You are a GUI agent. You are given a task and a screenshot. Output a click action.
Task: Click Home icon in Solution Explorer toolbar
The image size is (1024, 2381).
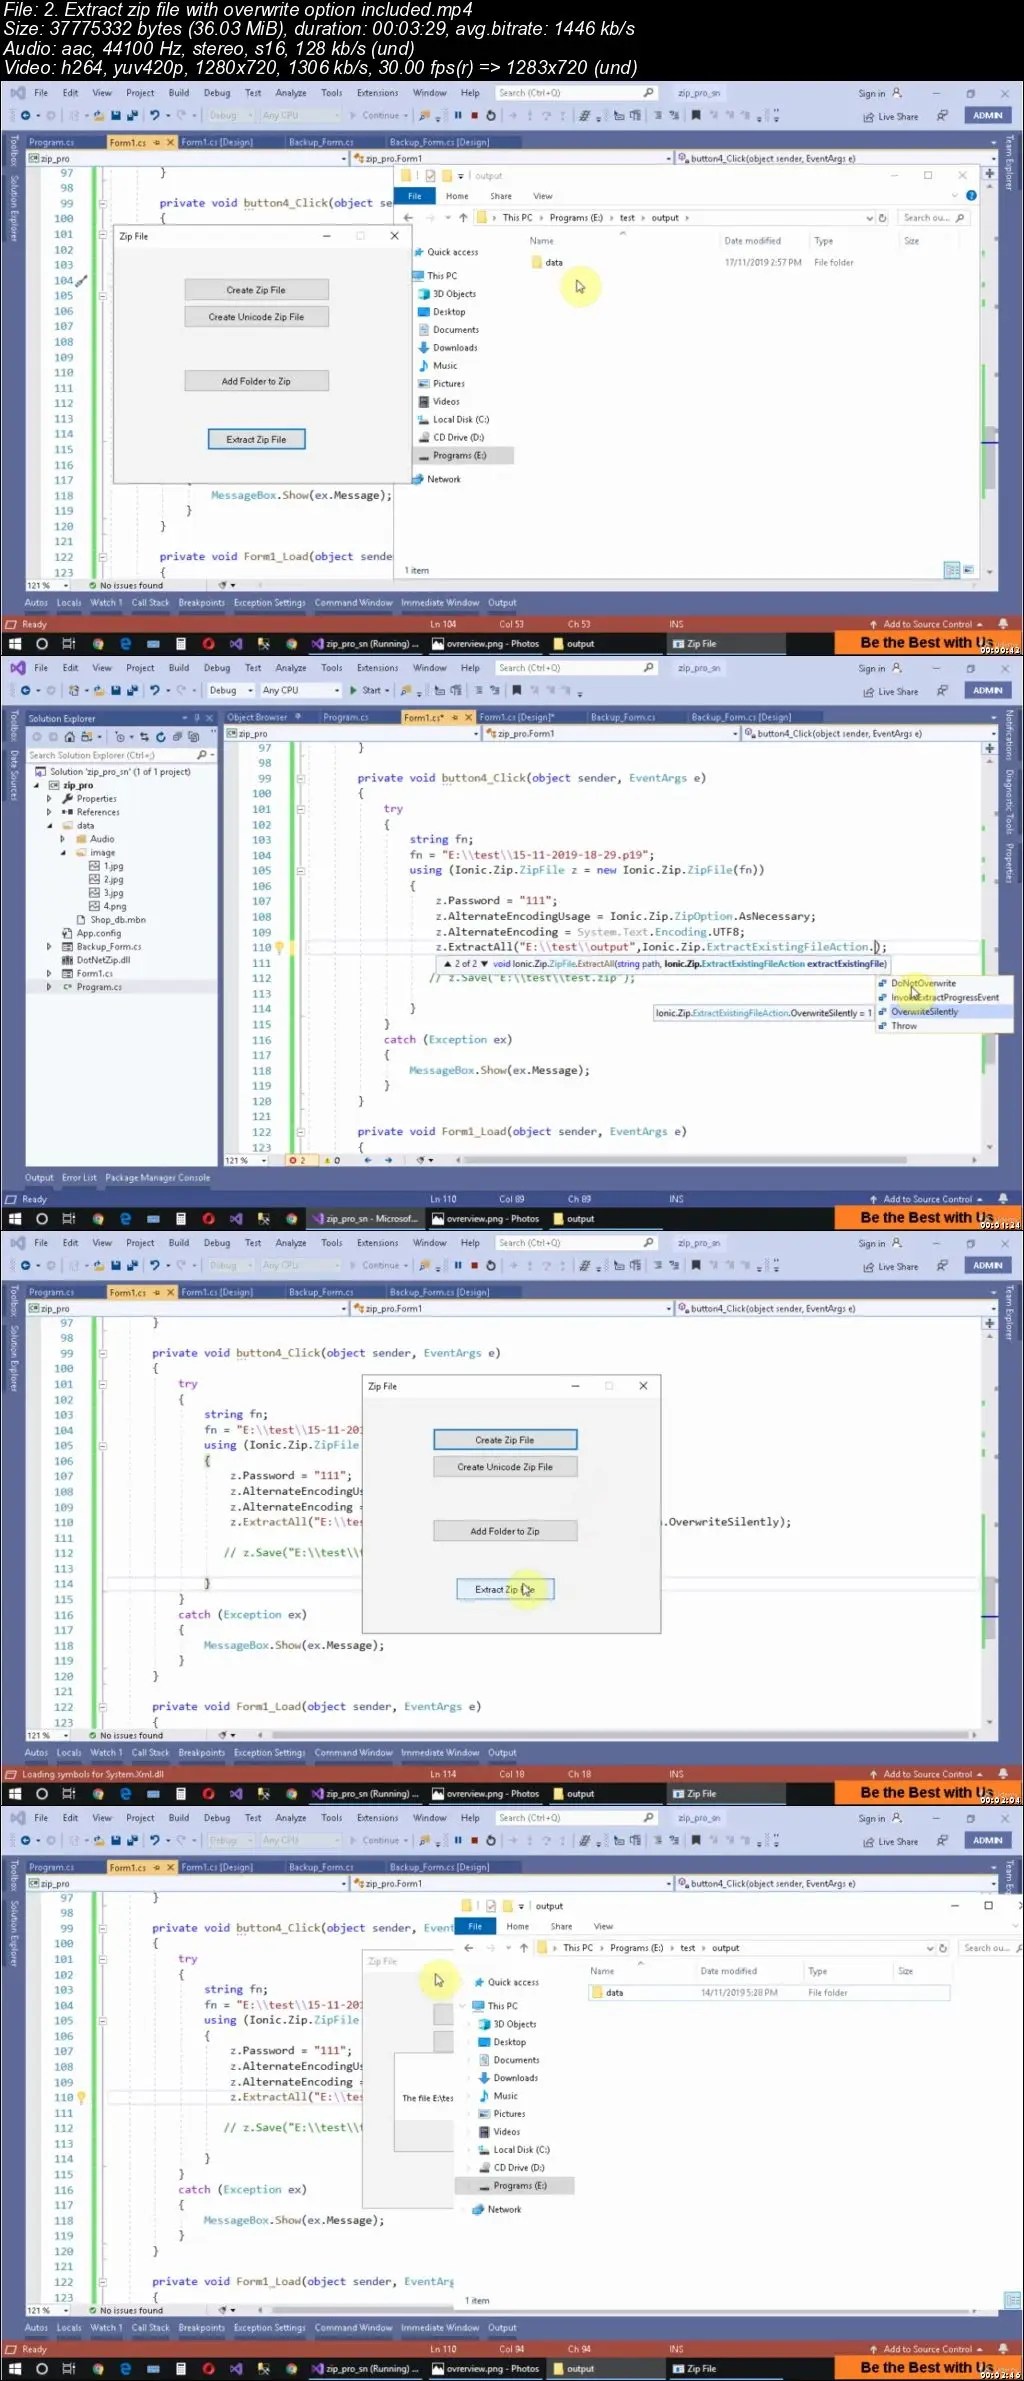[x=69, y=737]
